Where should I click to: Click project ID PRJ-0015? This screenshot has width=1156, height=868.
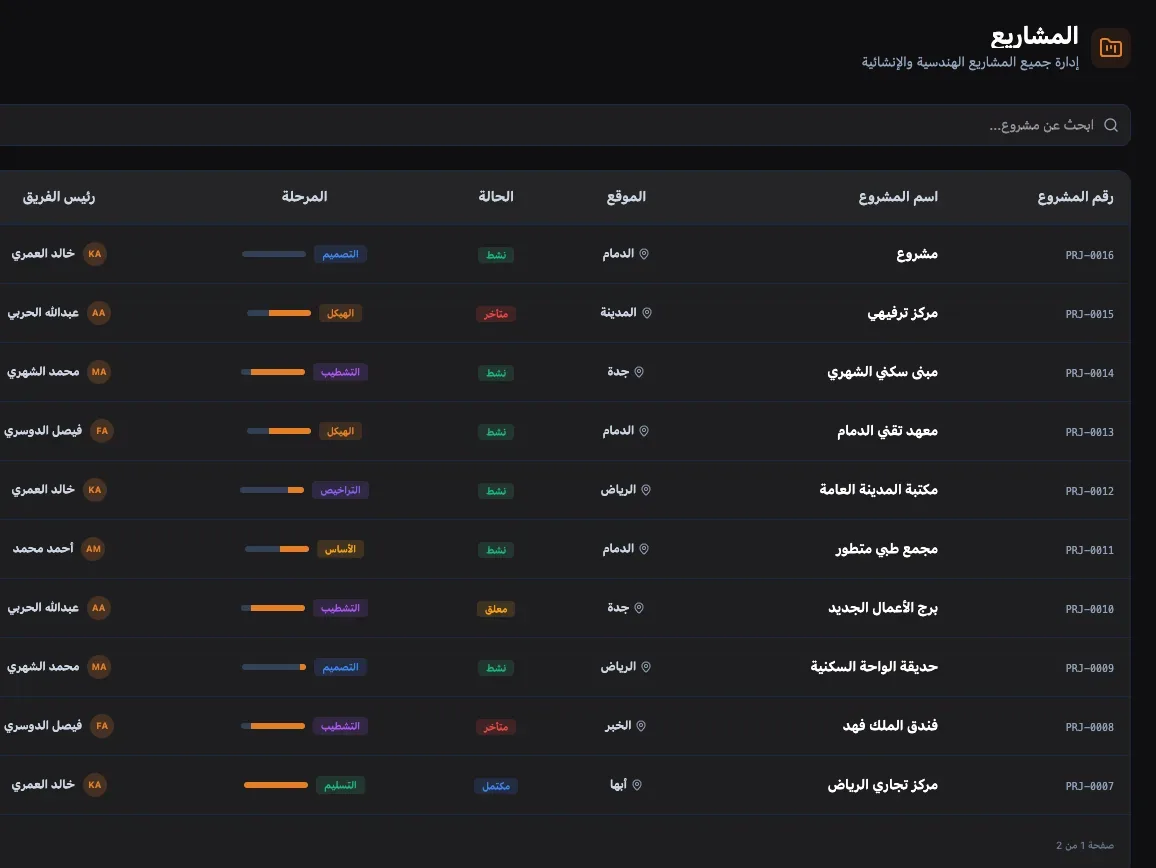point(1089,314)
